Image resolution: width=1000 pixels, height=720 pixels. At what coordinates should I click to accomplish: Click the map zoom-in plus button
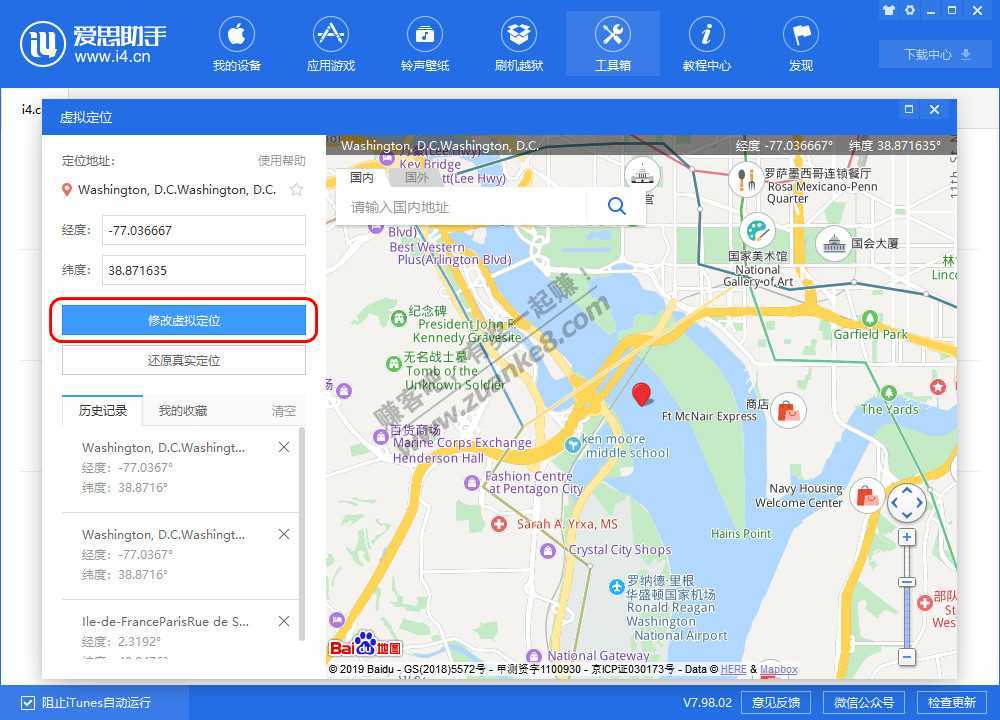point(907,538)
